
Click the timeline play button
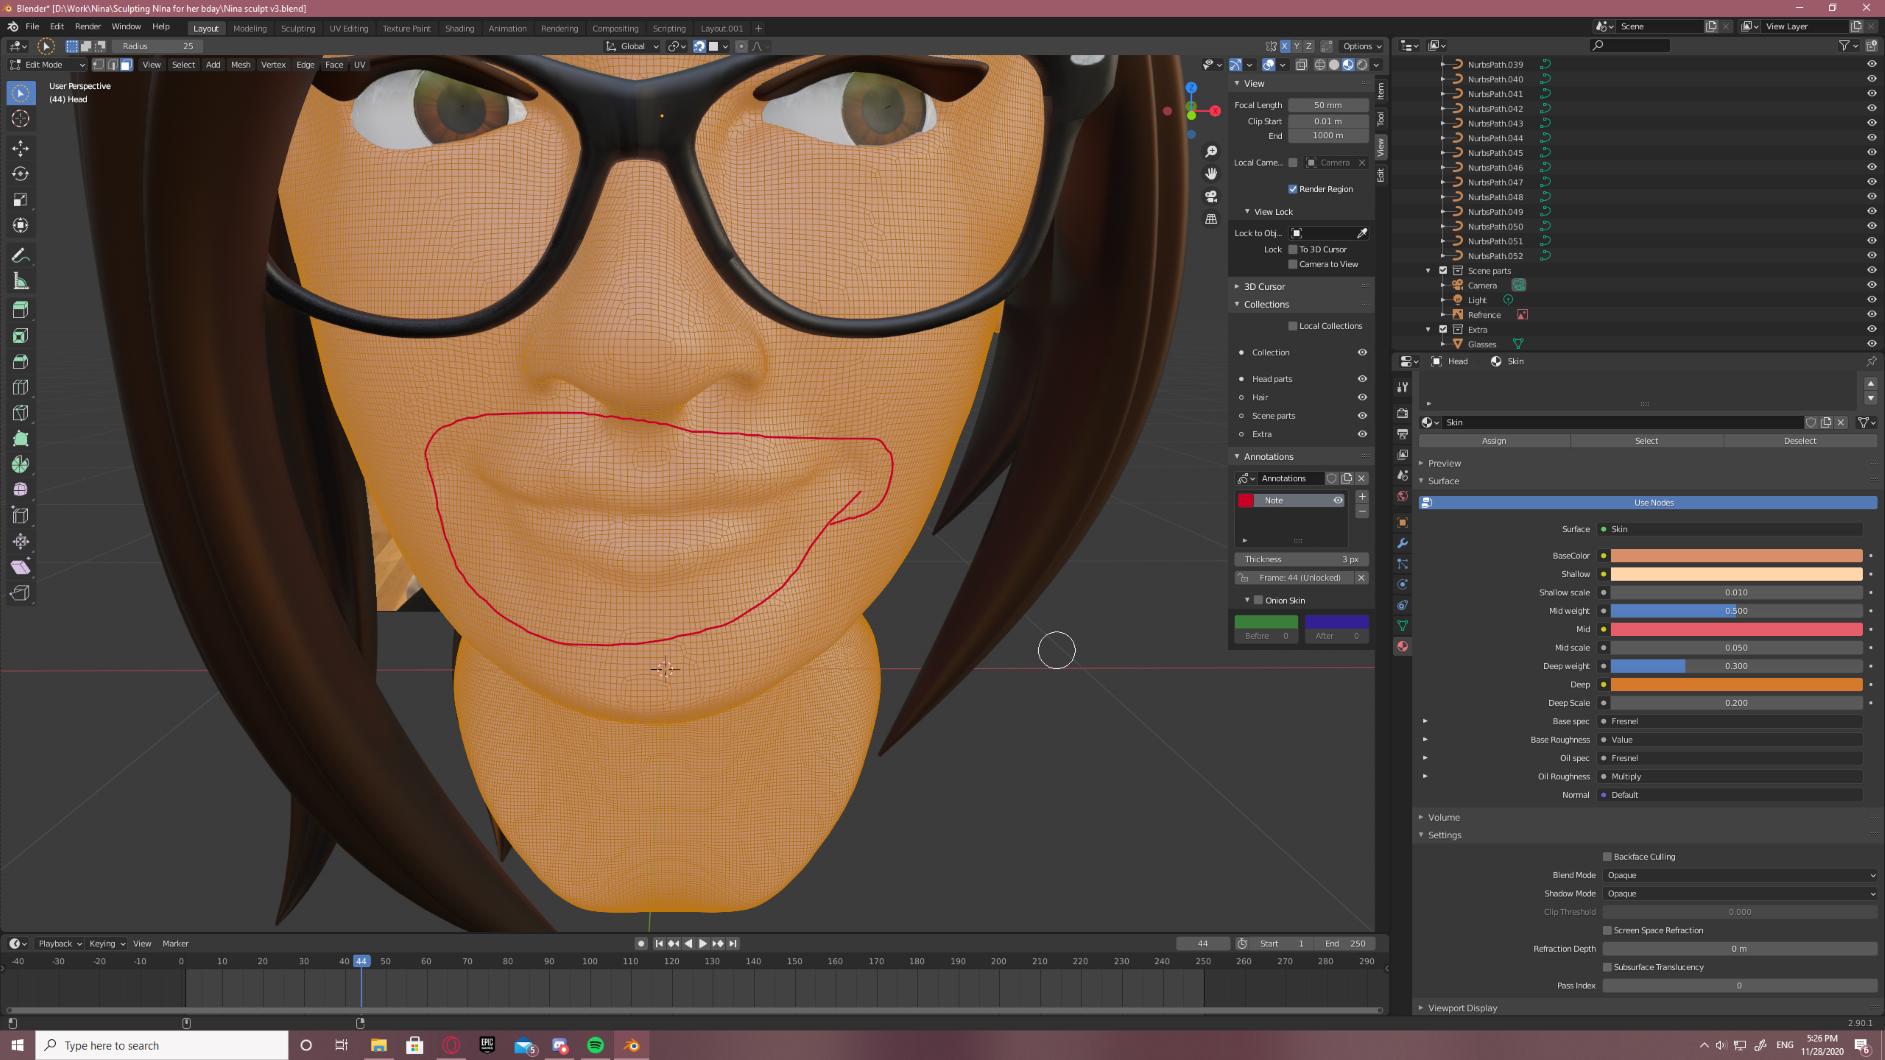coord(703,944)
